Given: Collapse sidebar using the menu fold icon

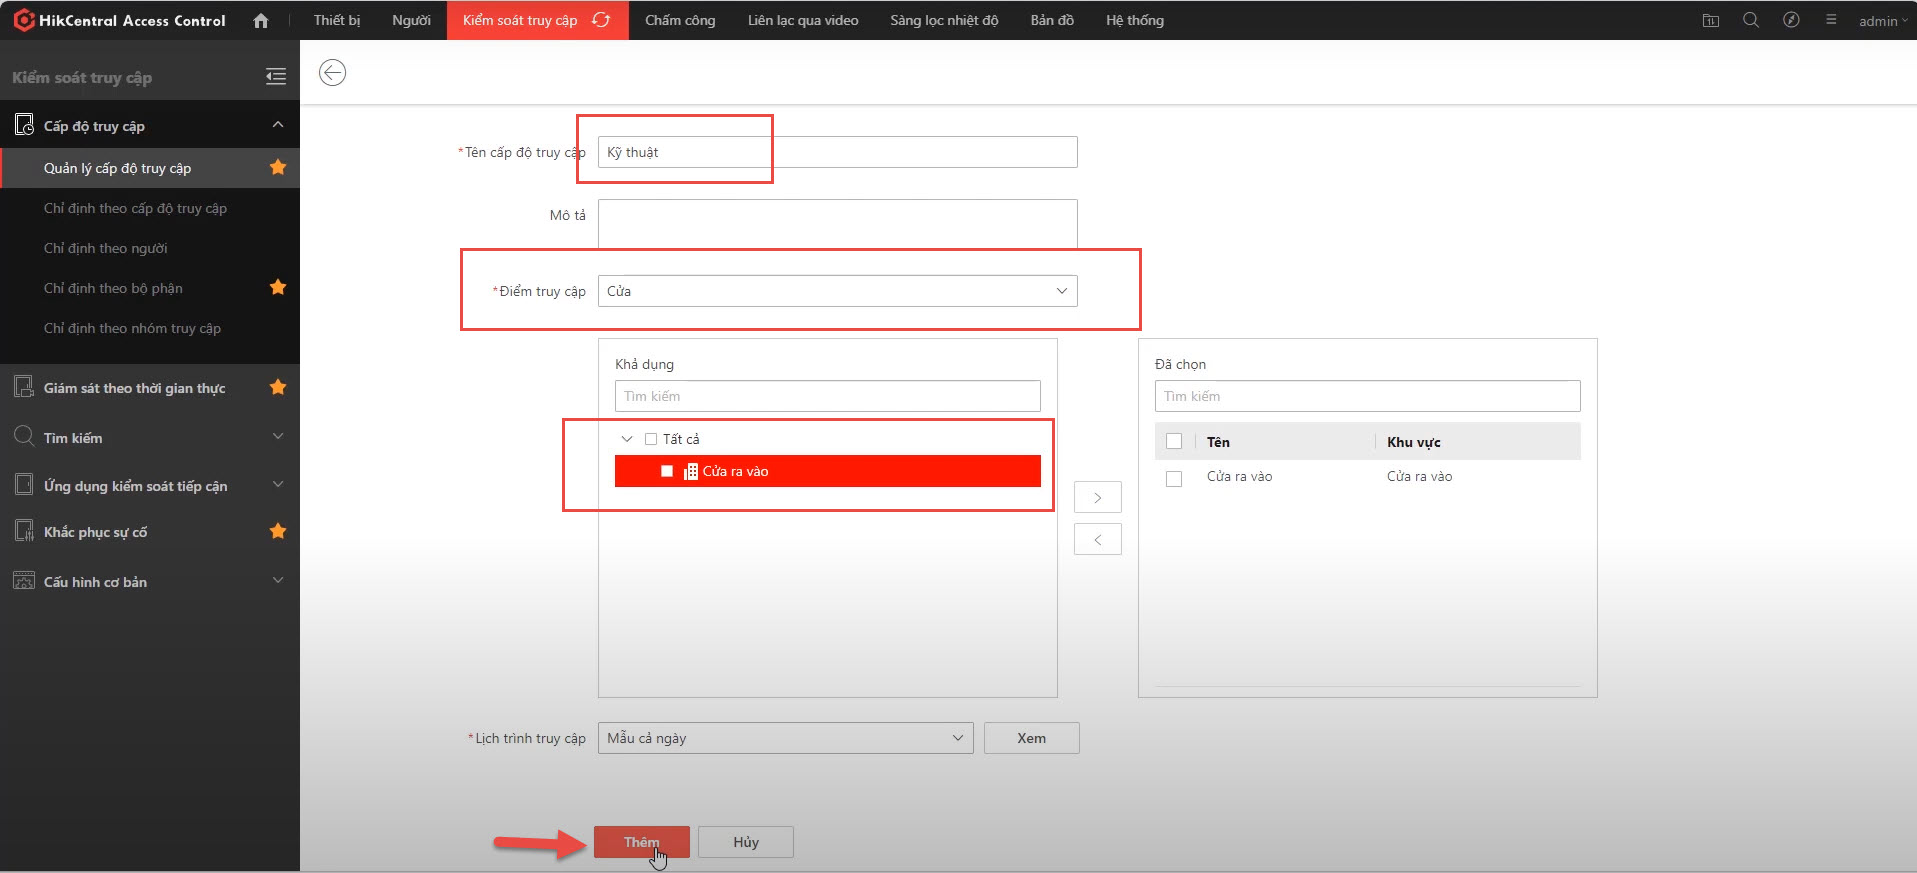Looking at the screenshot, I should pyautogui.click(x=276, y=77).
